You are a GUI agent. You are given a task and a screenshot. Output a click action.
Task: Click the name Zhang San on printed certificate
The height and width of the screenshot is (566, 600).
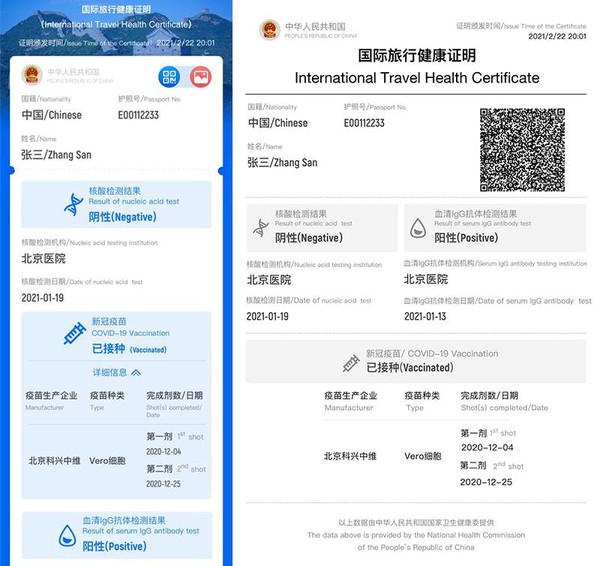coord(282,163)
